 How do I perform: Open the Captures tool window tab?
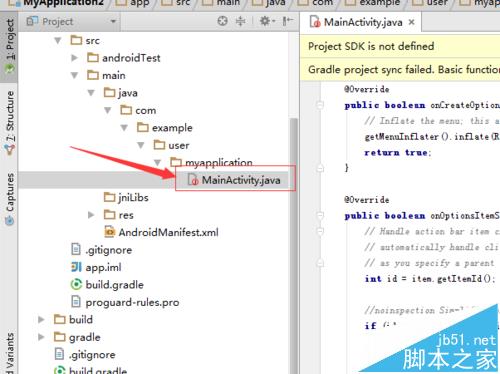click(x=10, y=199)
